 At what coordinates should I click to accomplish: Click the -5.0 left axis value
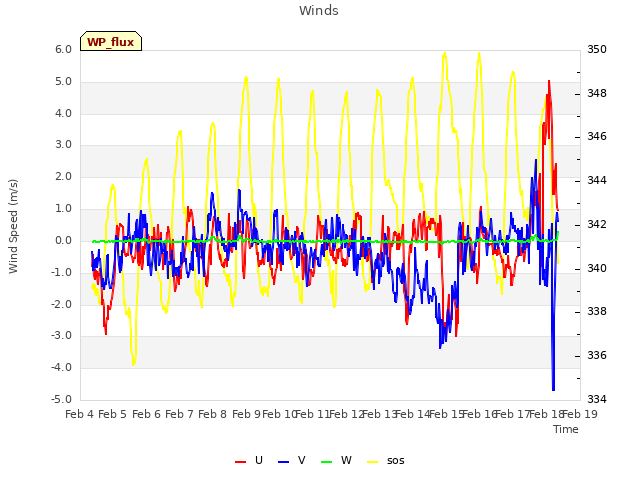(61, 399)
